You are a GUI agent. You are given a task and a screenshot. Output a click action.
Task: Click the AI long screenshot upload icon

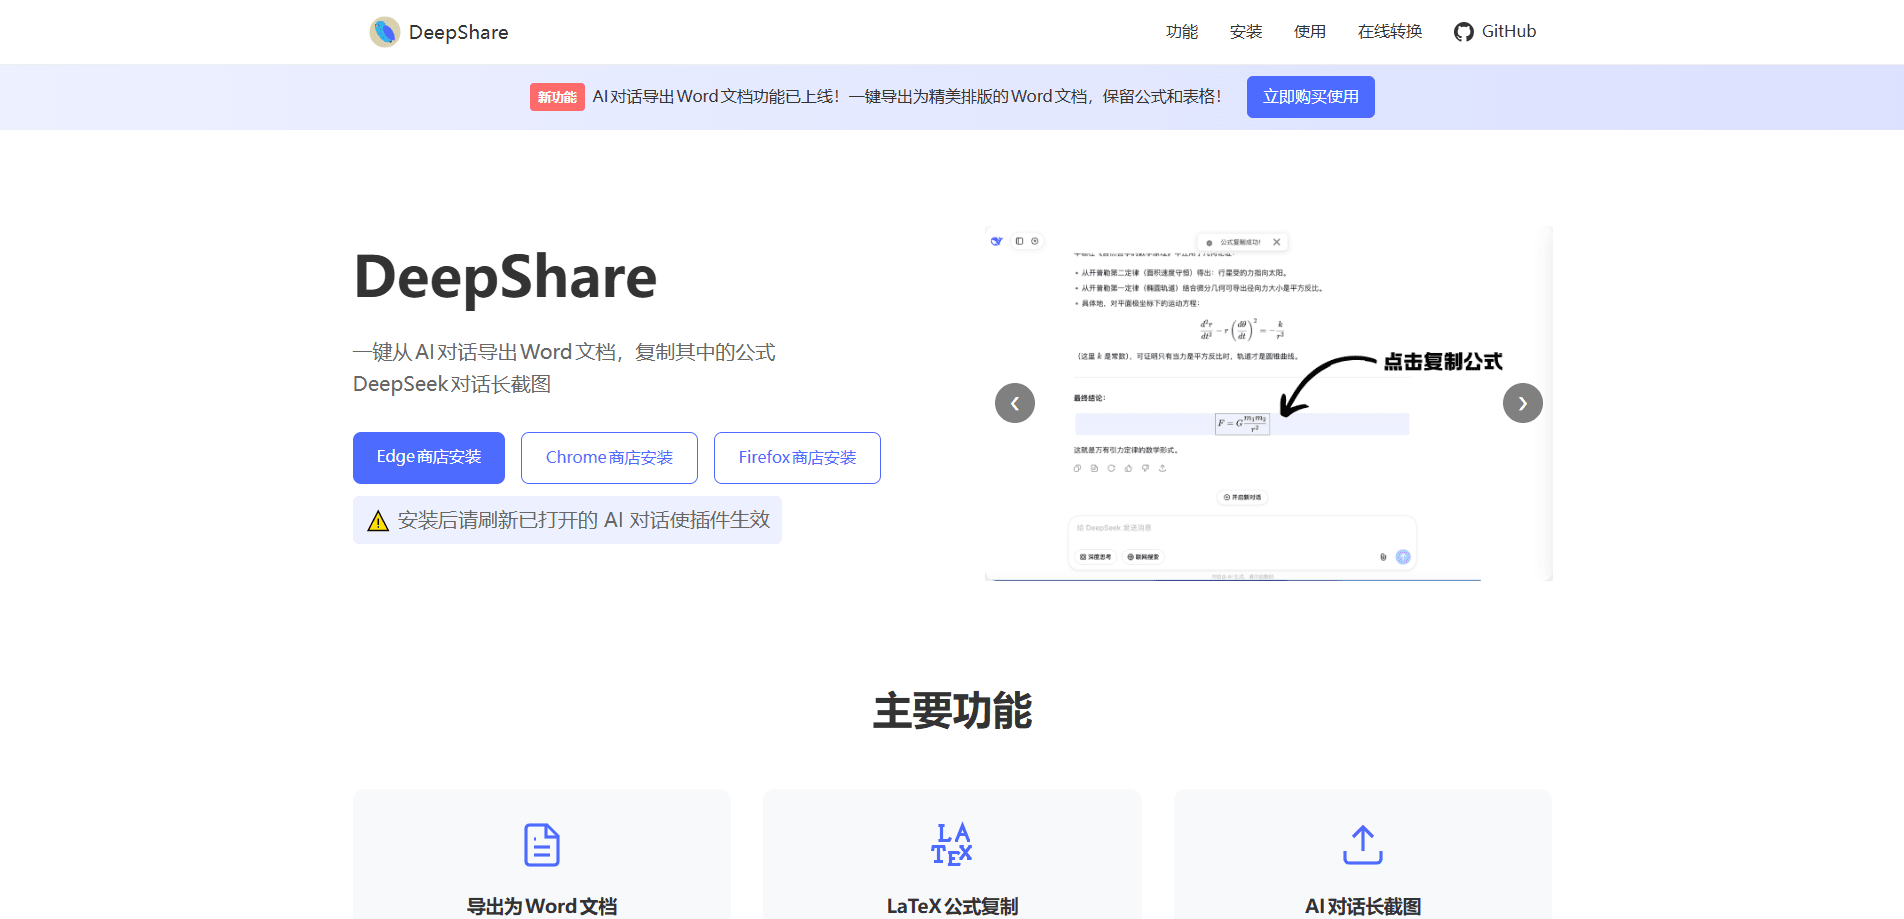click(x=1363, y=845)
